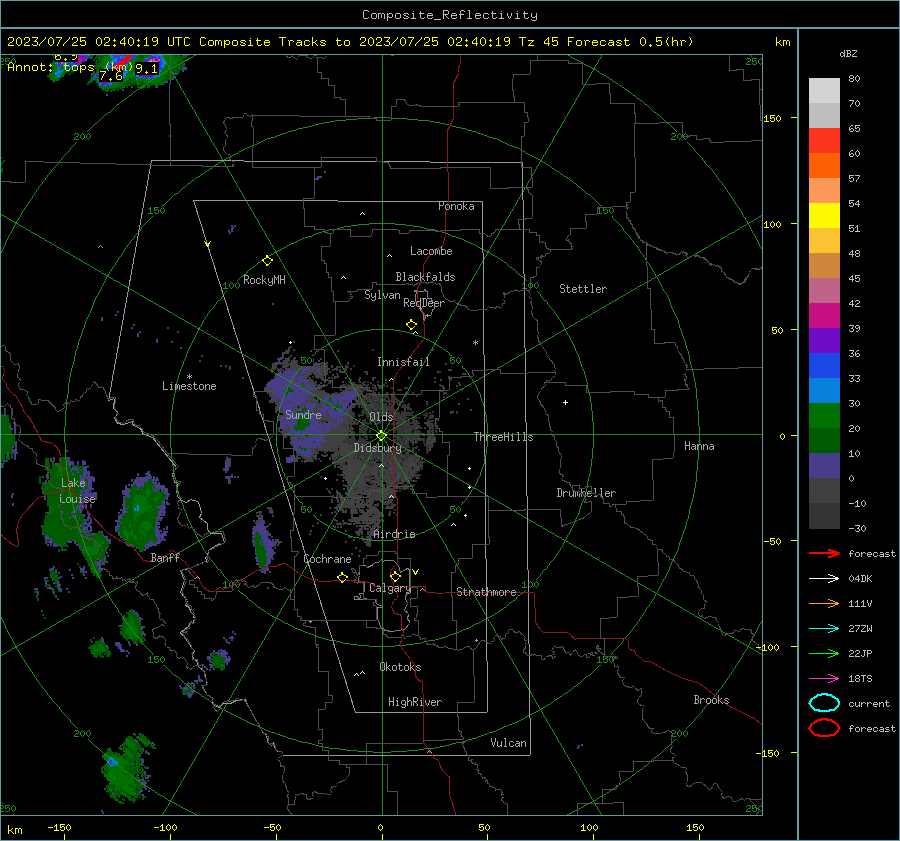Click the Stettler town label
Screen dimensions: 900x841
[x=583, y=289]
